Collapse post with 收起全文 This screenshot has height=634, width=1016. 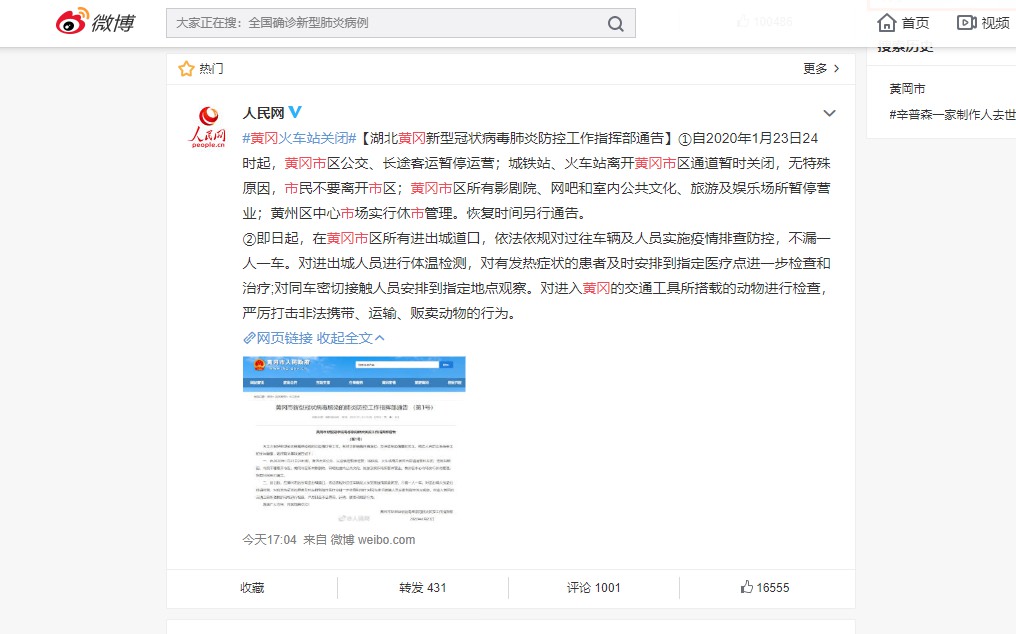[351, 338]
